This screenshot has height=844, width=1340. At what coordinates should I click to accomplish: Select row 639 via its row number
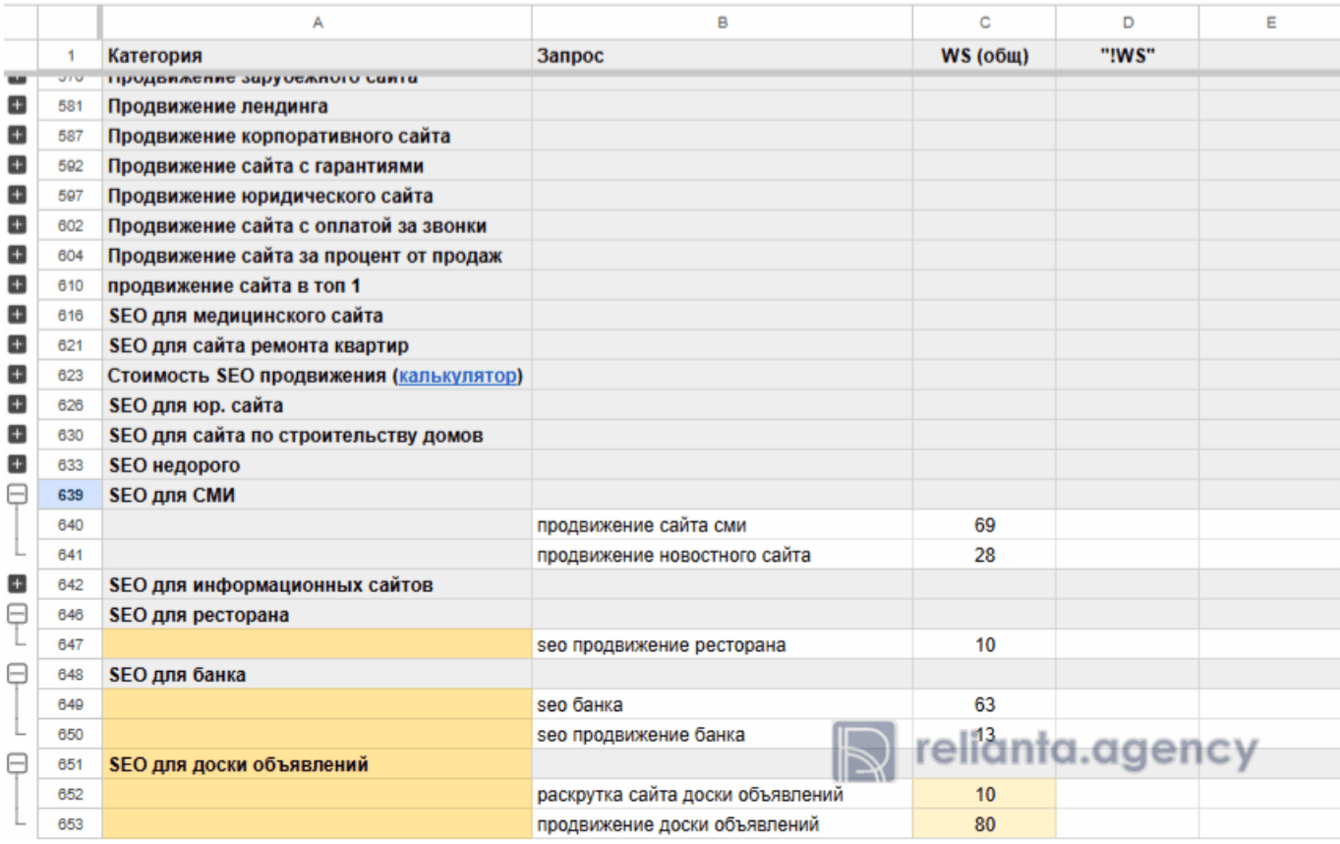[70, 495]
